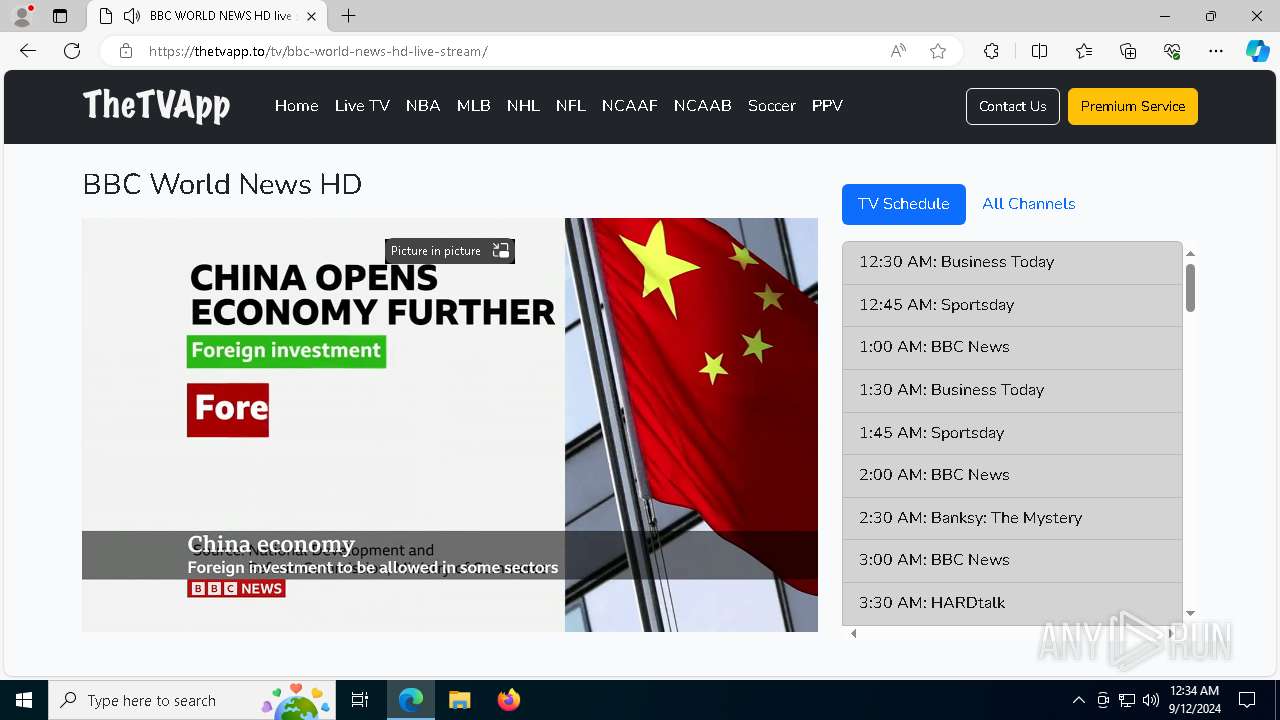Open NFL navigation link

pyautogui.click(x=571, y=106)
